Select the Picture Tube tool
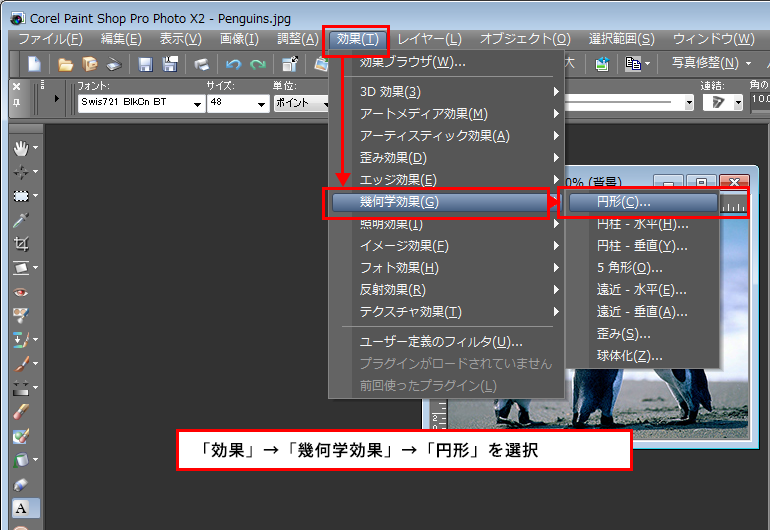 21,484
